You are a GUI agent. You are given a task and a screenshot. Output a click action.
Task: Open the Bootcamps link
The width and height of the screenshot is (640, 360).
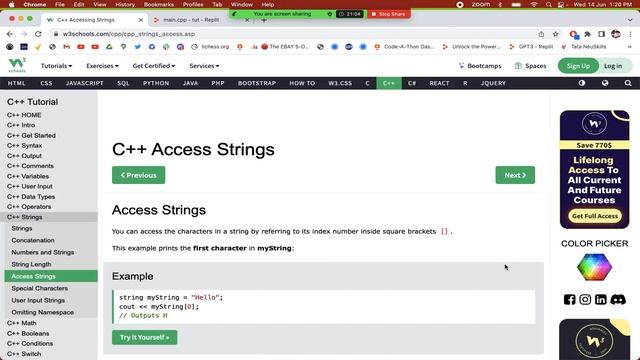click(x=480, y=66)
